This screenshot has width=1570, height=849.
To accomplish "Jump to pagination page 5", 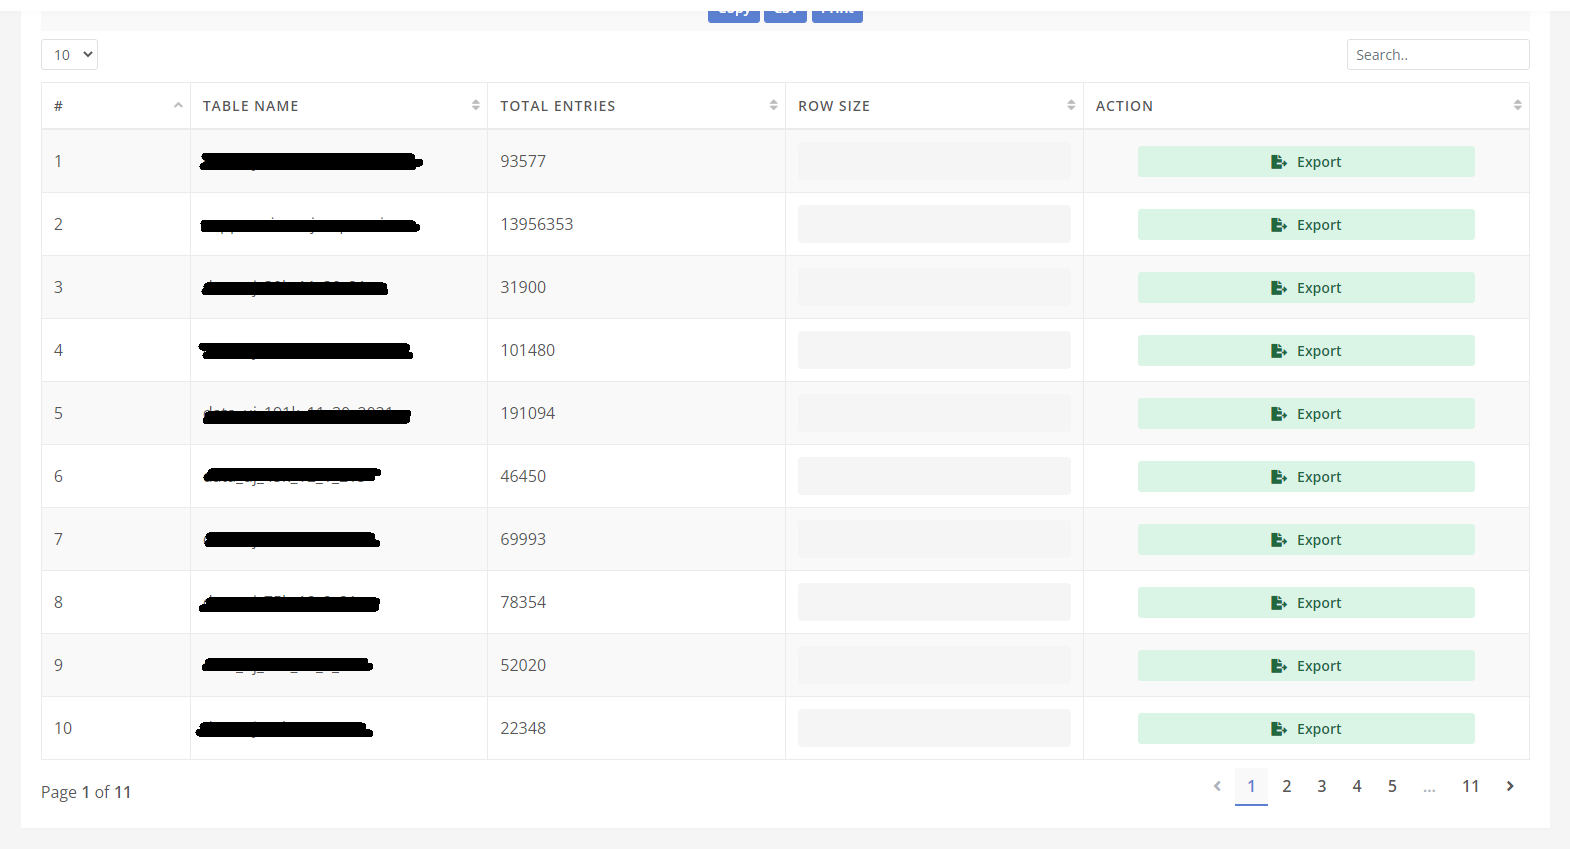I will click(1392, 786).
